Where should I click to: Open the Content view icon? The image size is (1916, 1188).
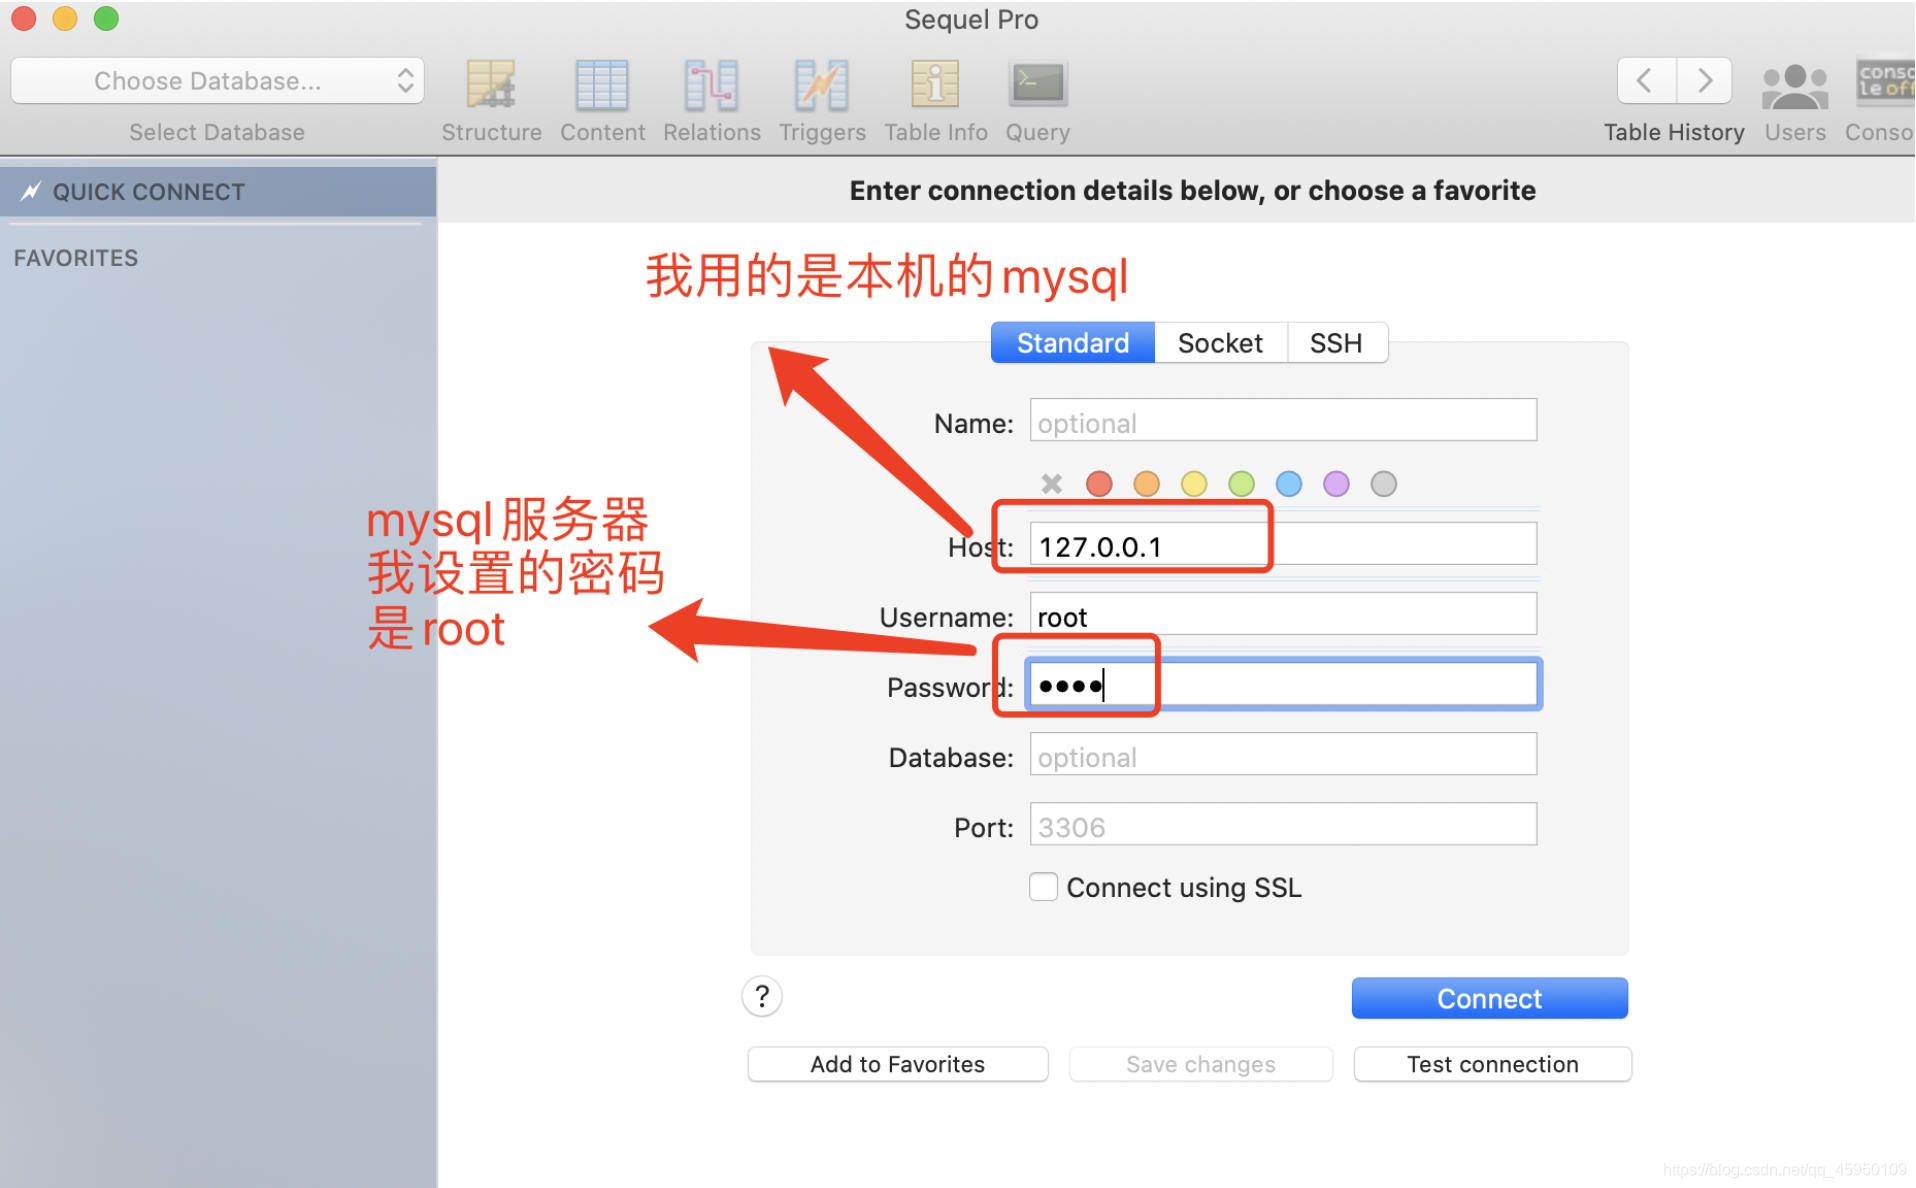(x=602, y=85)
